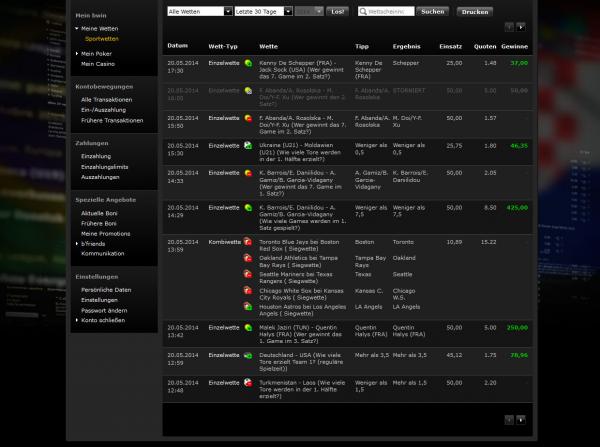Open the 'Alle Wetten' filter dropdown

point(198,11)
